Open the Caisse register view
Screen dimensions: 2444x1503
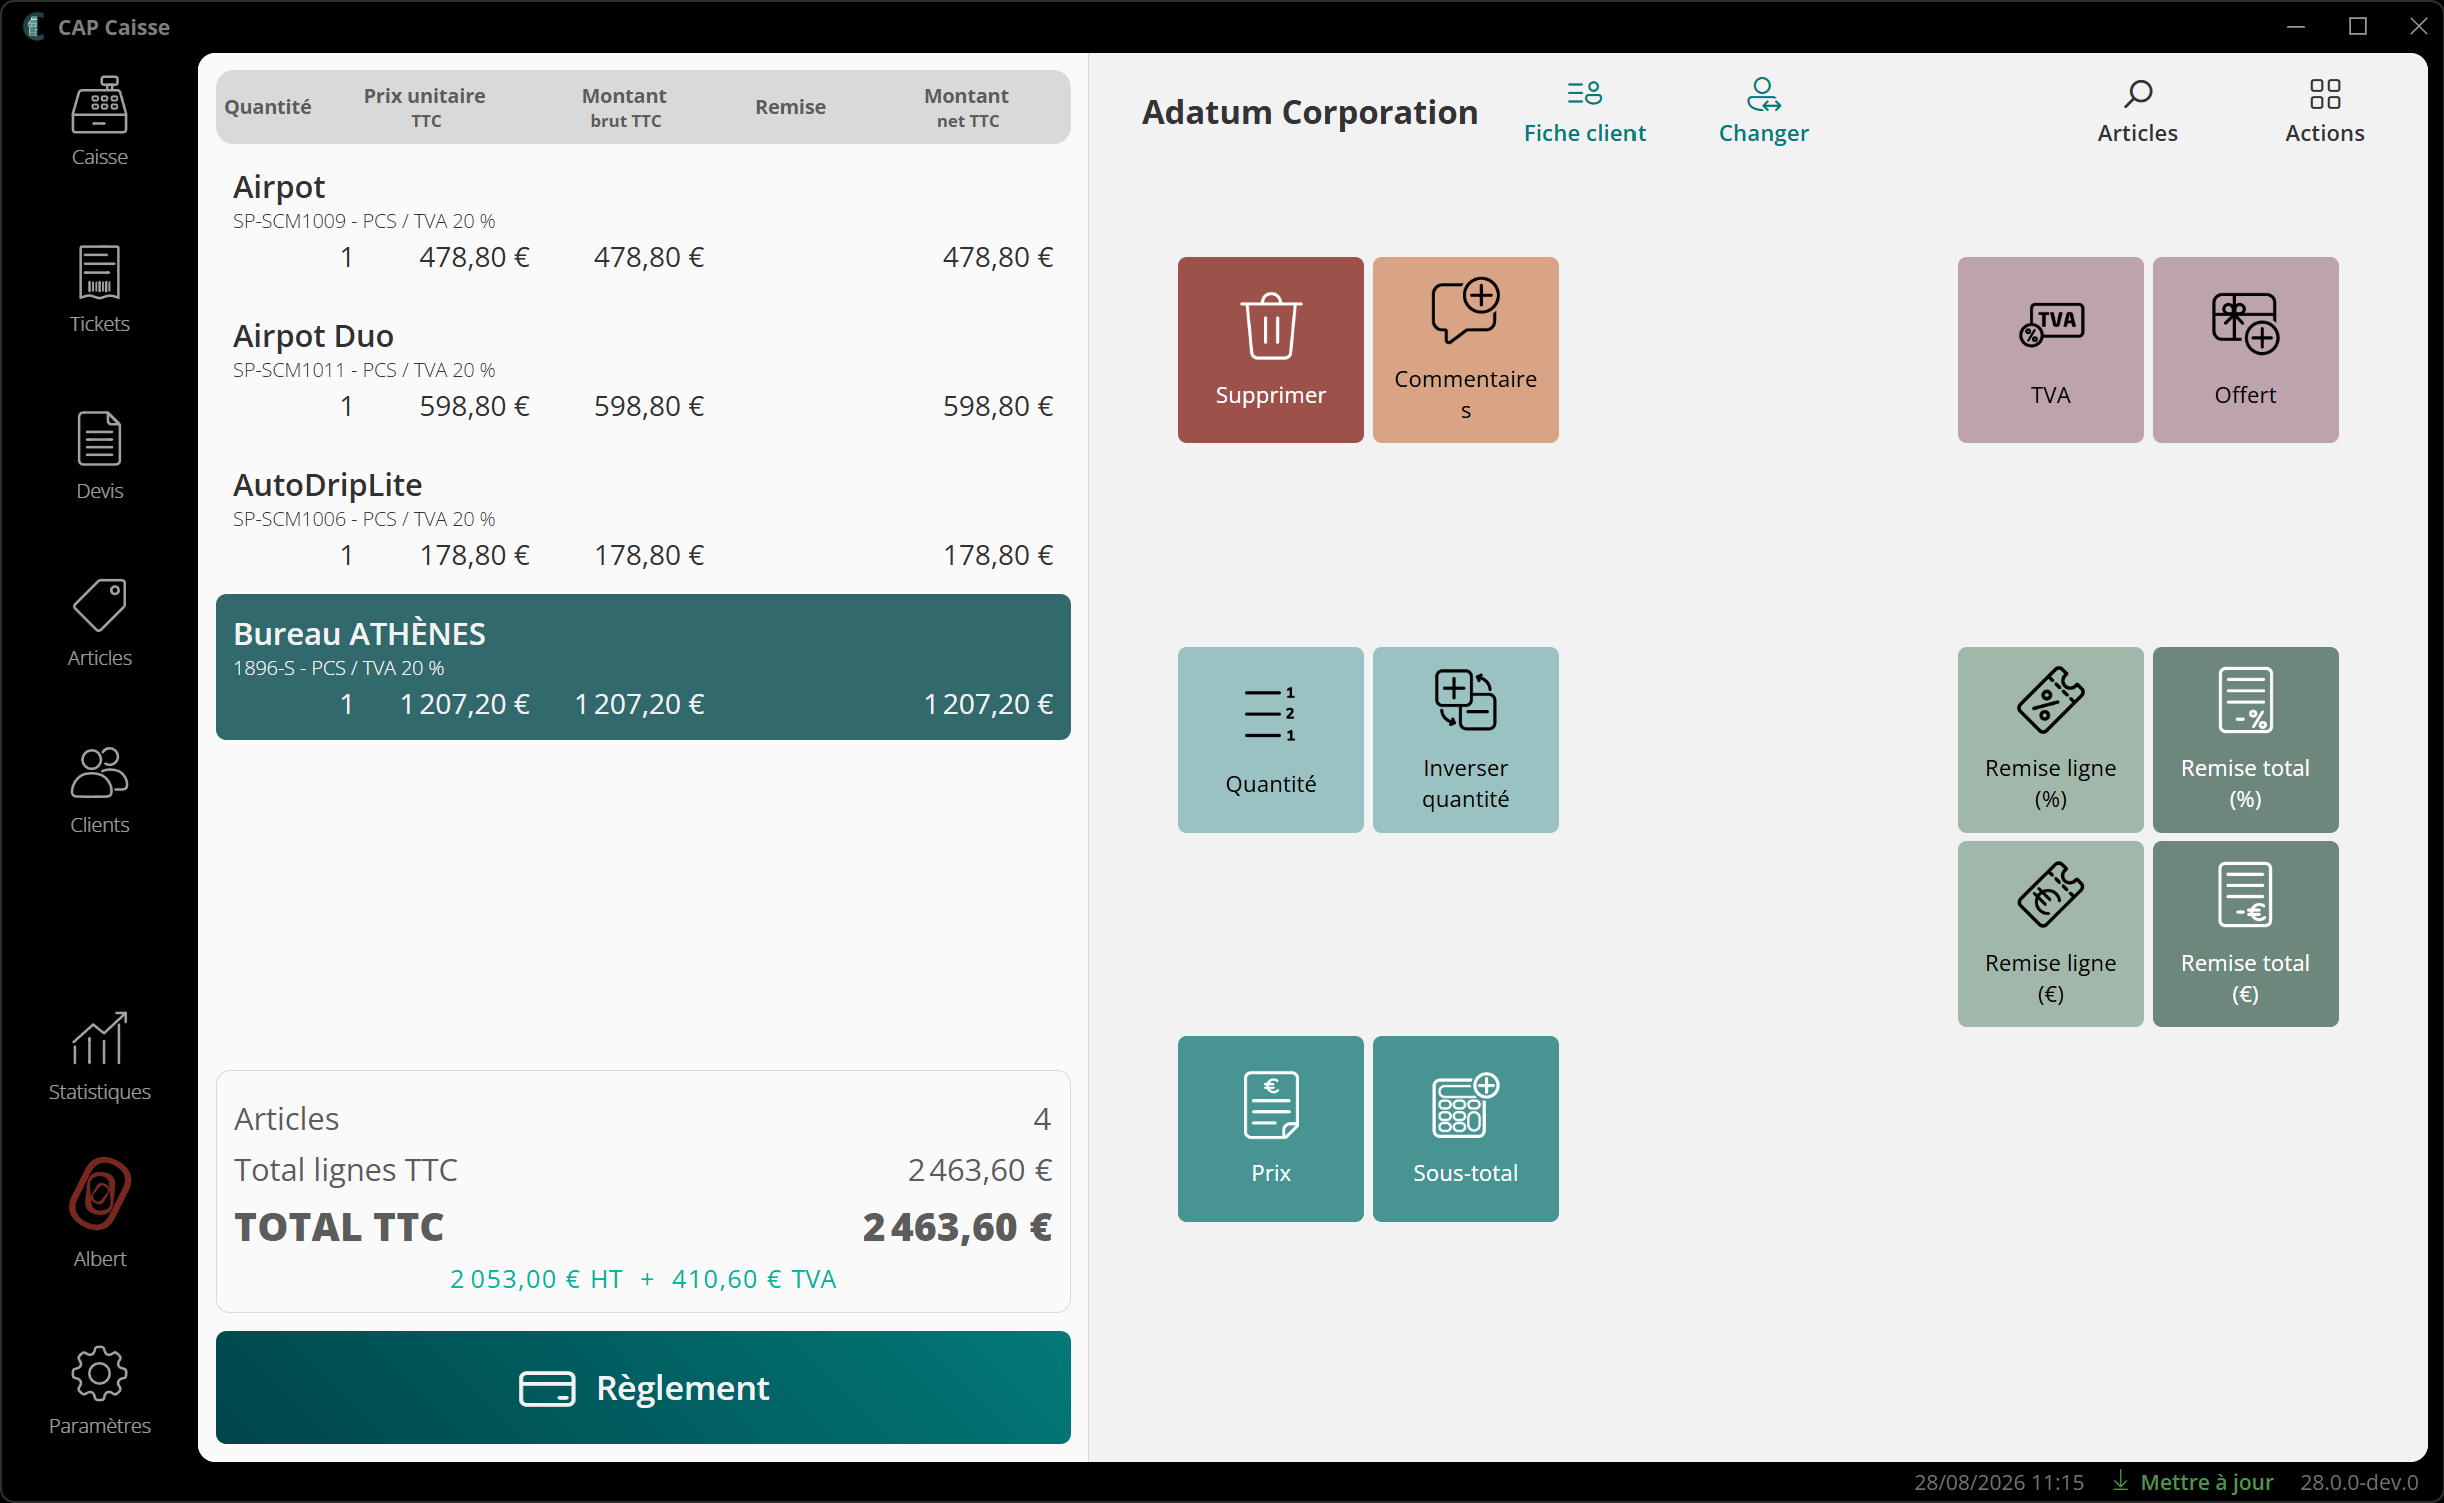point(99,121)
